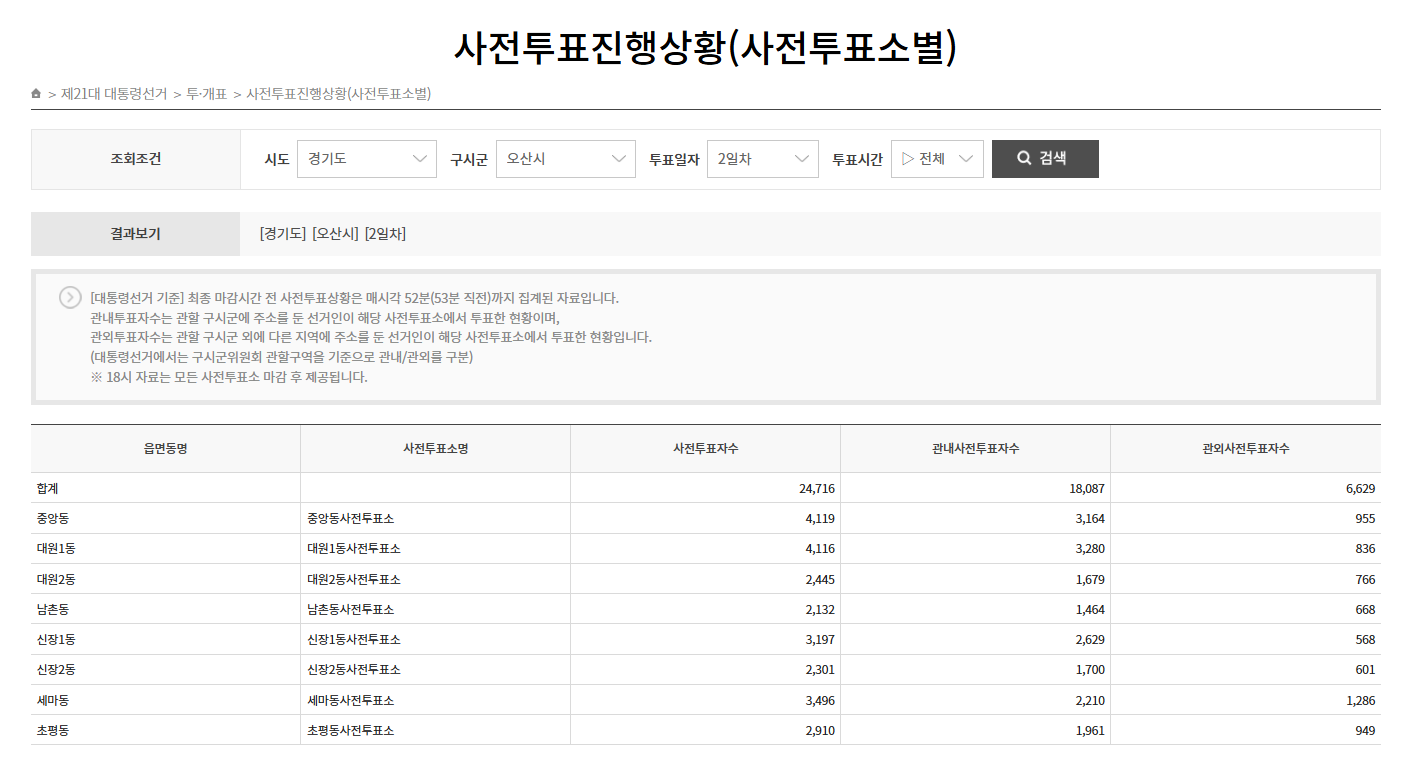
Task: Expand the 투표시간 dropdown showing 전체
Action: (937, 159)
